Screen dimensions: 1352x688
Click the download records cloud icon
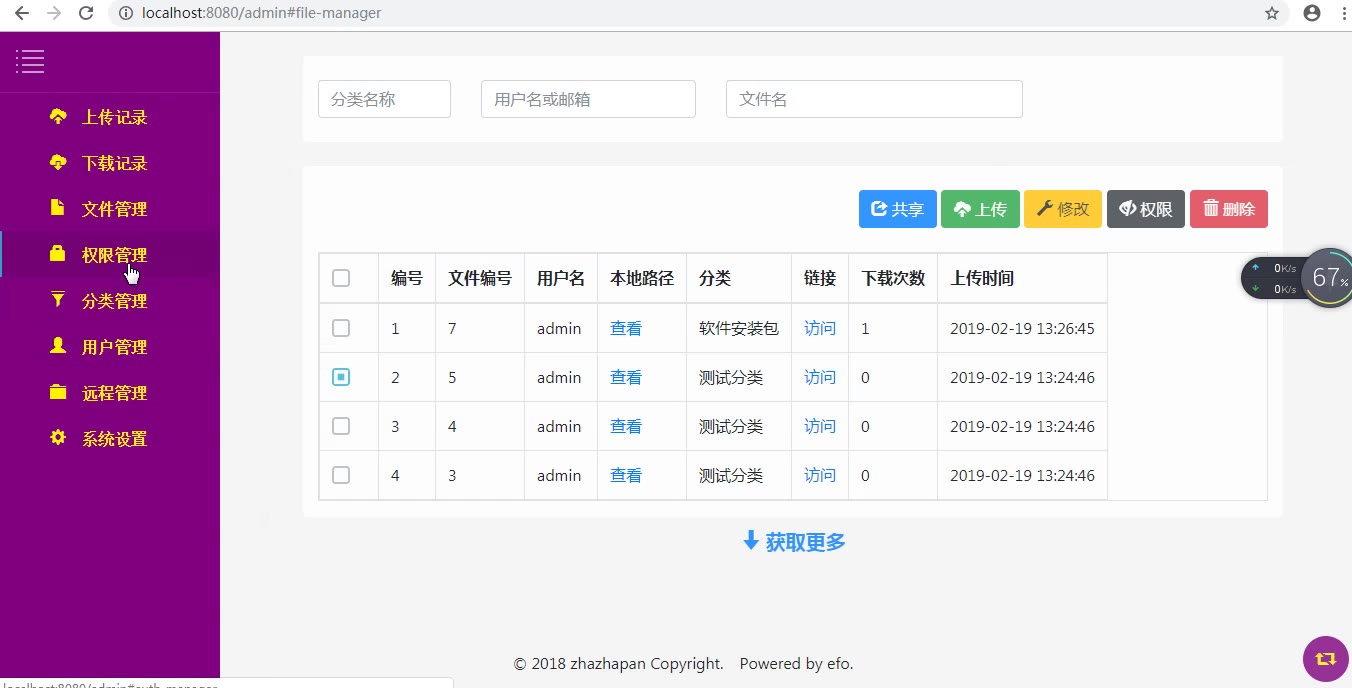[58, 163]
